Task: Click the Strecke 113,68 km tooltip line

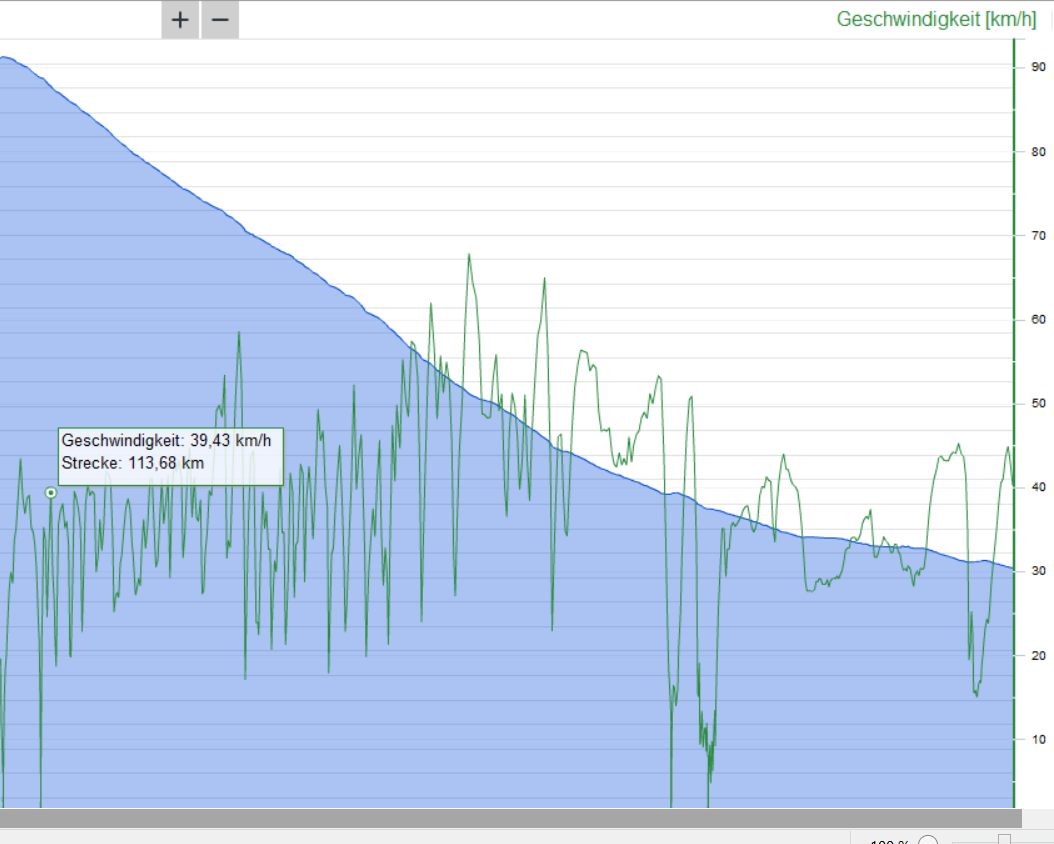Action: [133, 463]
